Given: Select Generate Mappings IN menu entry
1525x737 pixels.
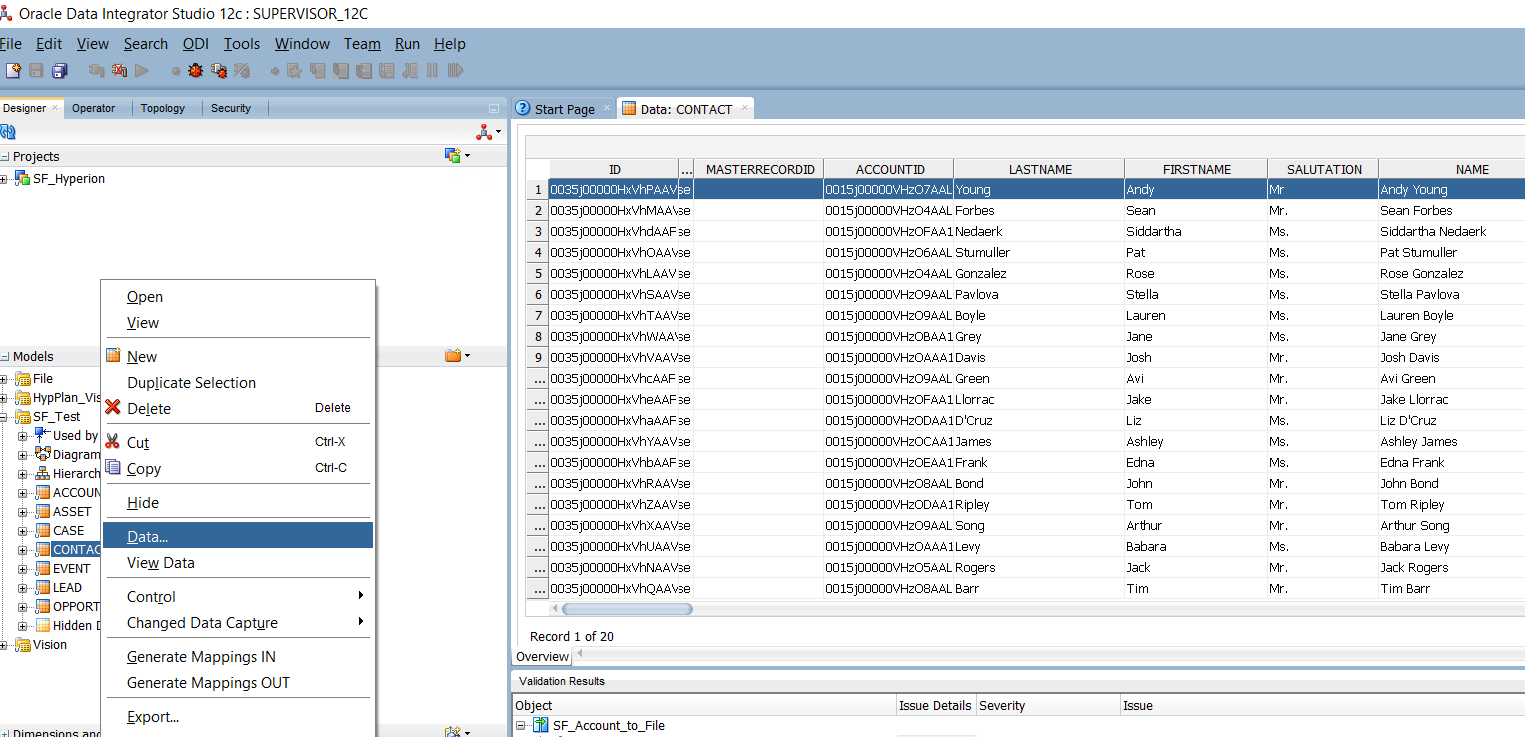Looking at the screenshot, I should pyautogui.click(x=238, y=657).
